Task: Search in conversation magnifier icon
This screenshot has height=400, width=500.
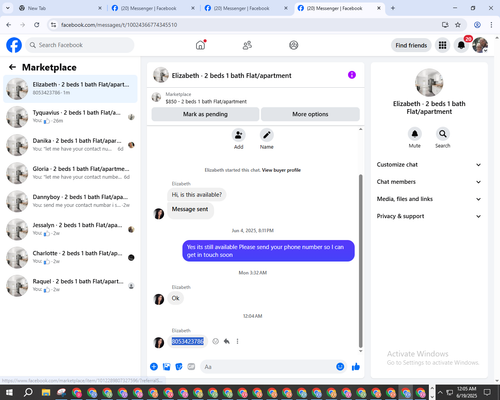Action: coord(443,134)
